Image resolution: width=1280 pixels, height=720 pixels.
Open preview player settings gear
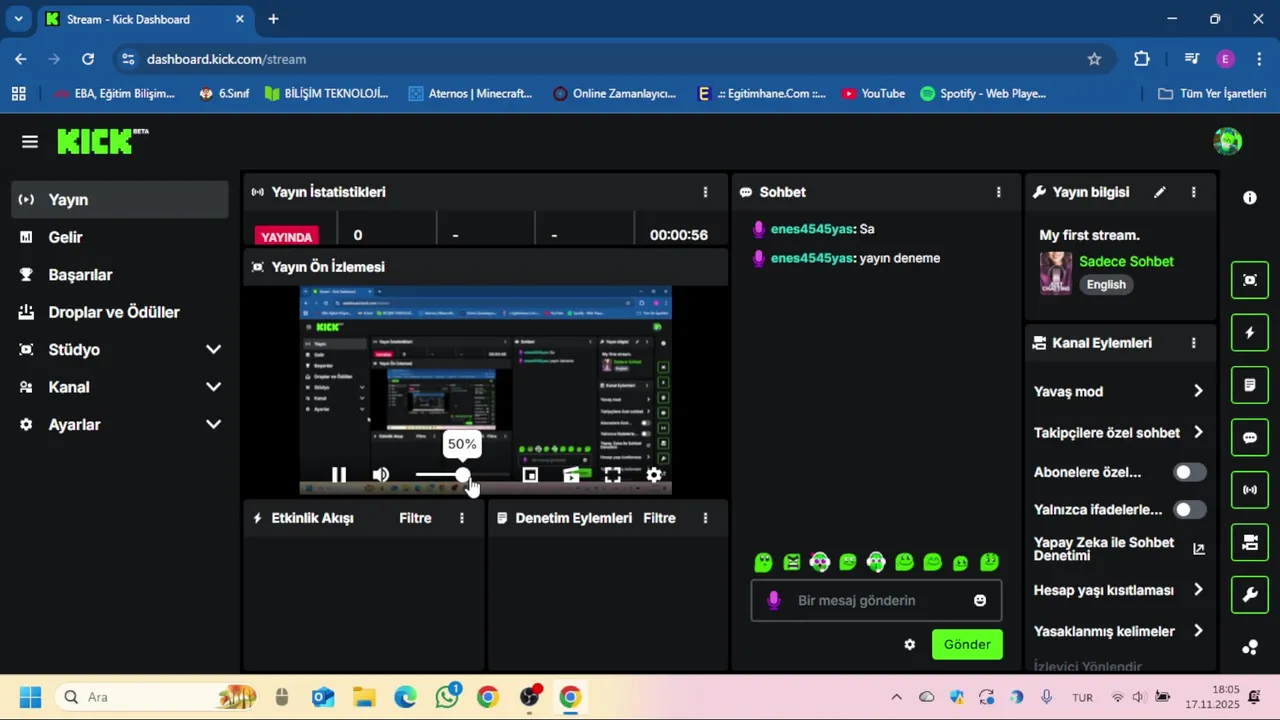tap(654, 475)
